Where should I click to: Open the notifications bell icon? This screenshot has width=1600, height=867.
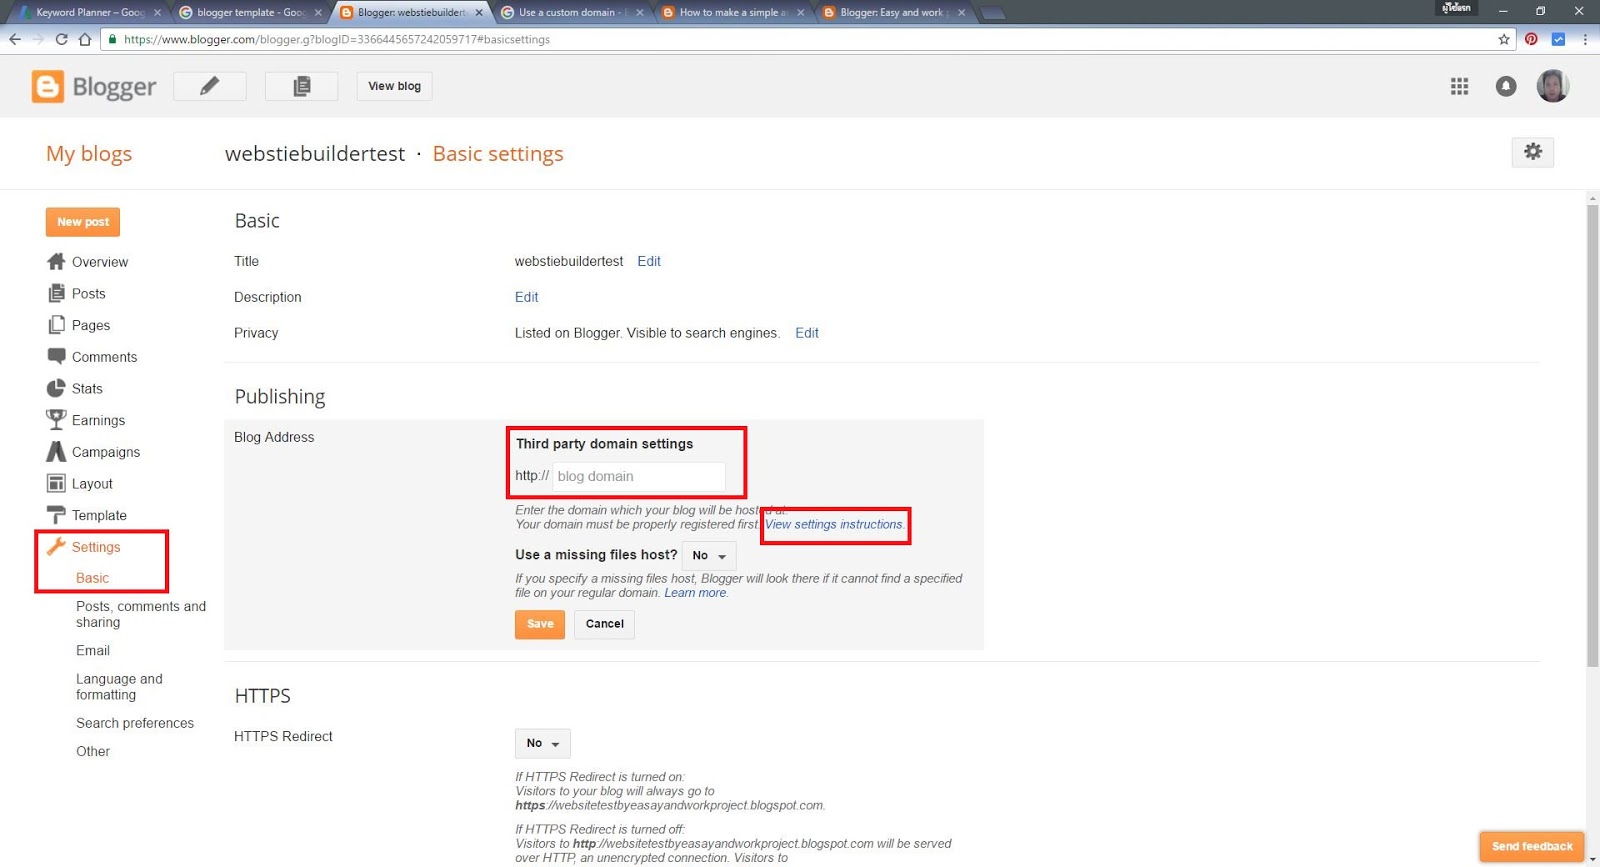pos(1505,86)
